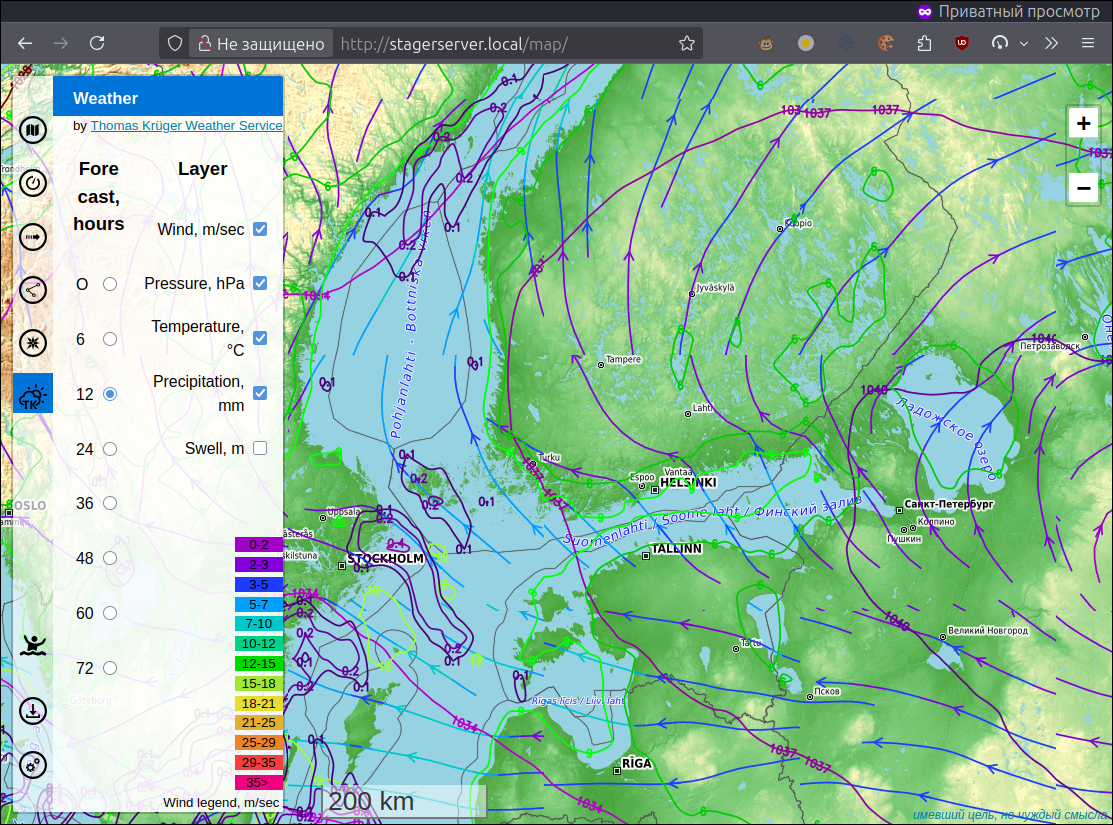Open the settings gears sidebar icon

coord(33,765)
